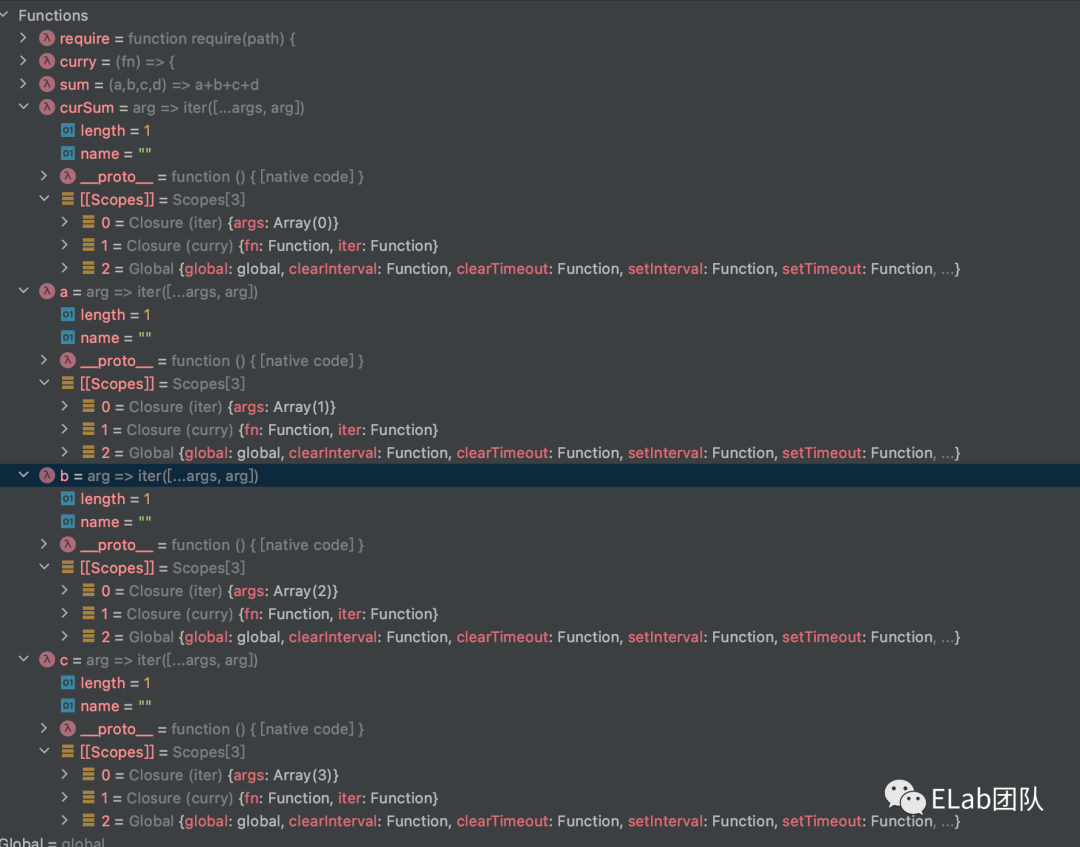Click length = 1 text under c
Image resolution: width=1080 pixels, height=847 pixels.
pyautogui.click(x=115, y=683)
